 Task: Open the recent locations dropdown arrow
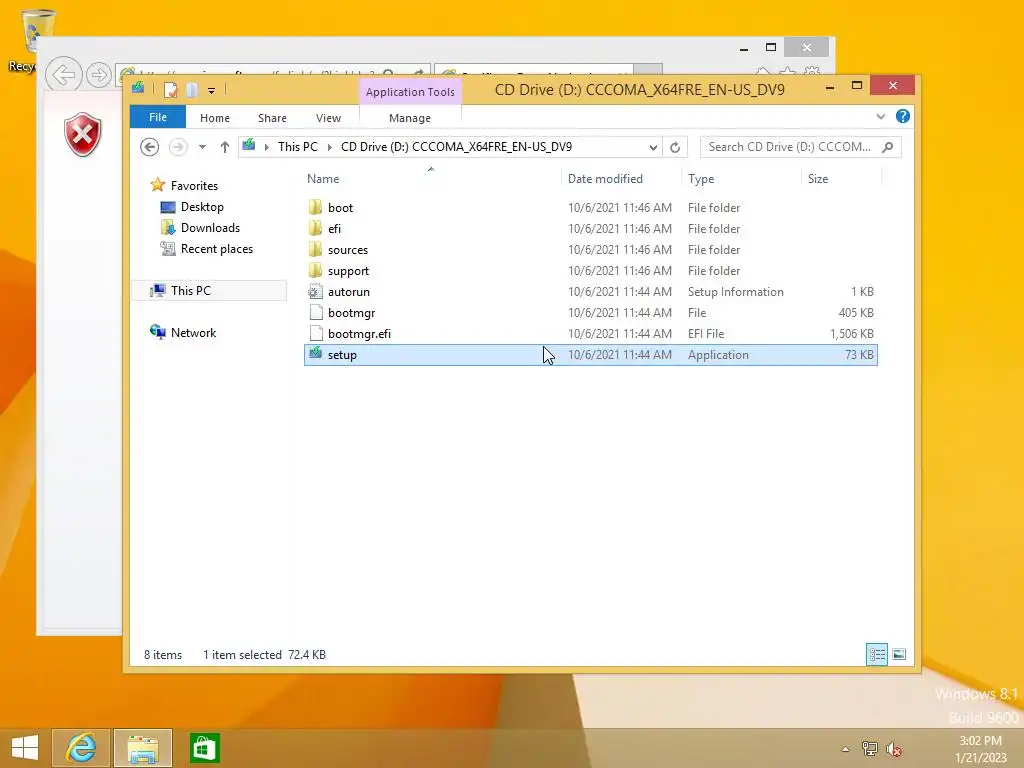202,147
